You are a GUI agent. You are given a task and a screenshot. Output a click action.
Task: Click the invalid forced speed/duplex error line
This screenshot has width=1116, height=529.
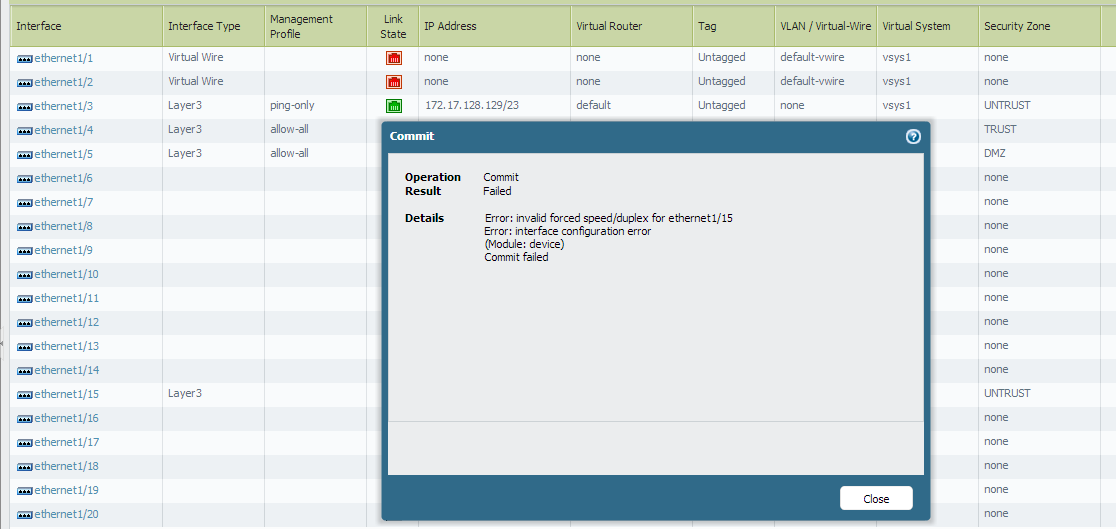(x=609, y=218)
